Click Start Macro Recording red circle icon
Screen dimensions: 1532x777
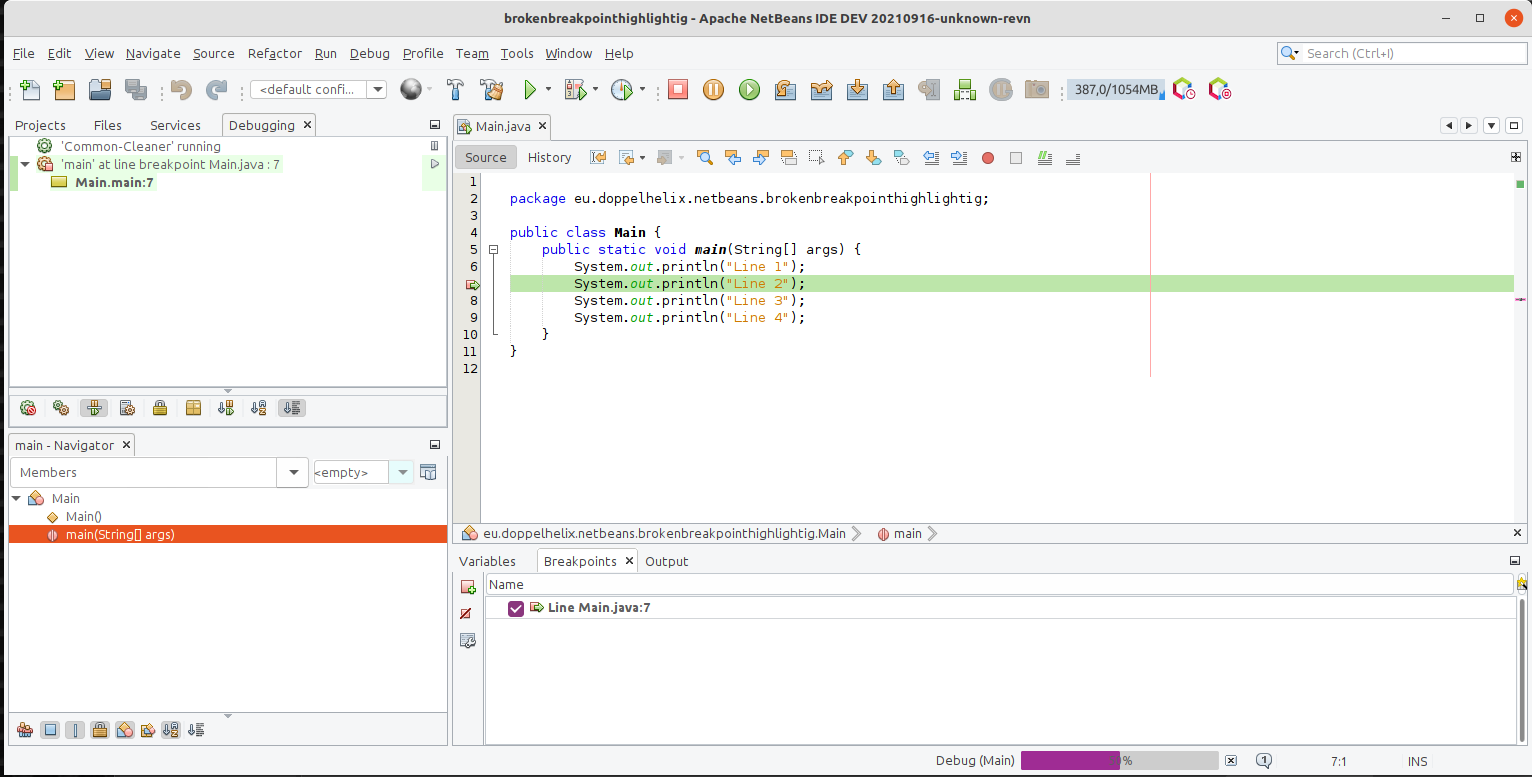coord(988,158)
